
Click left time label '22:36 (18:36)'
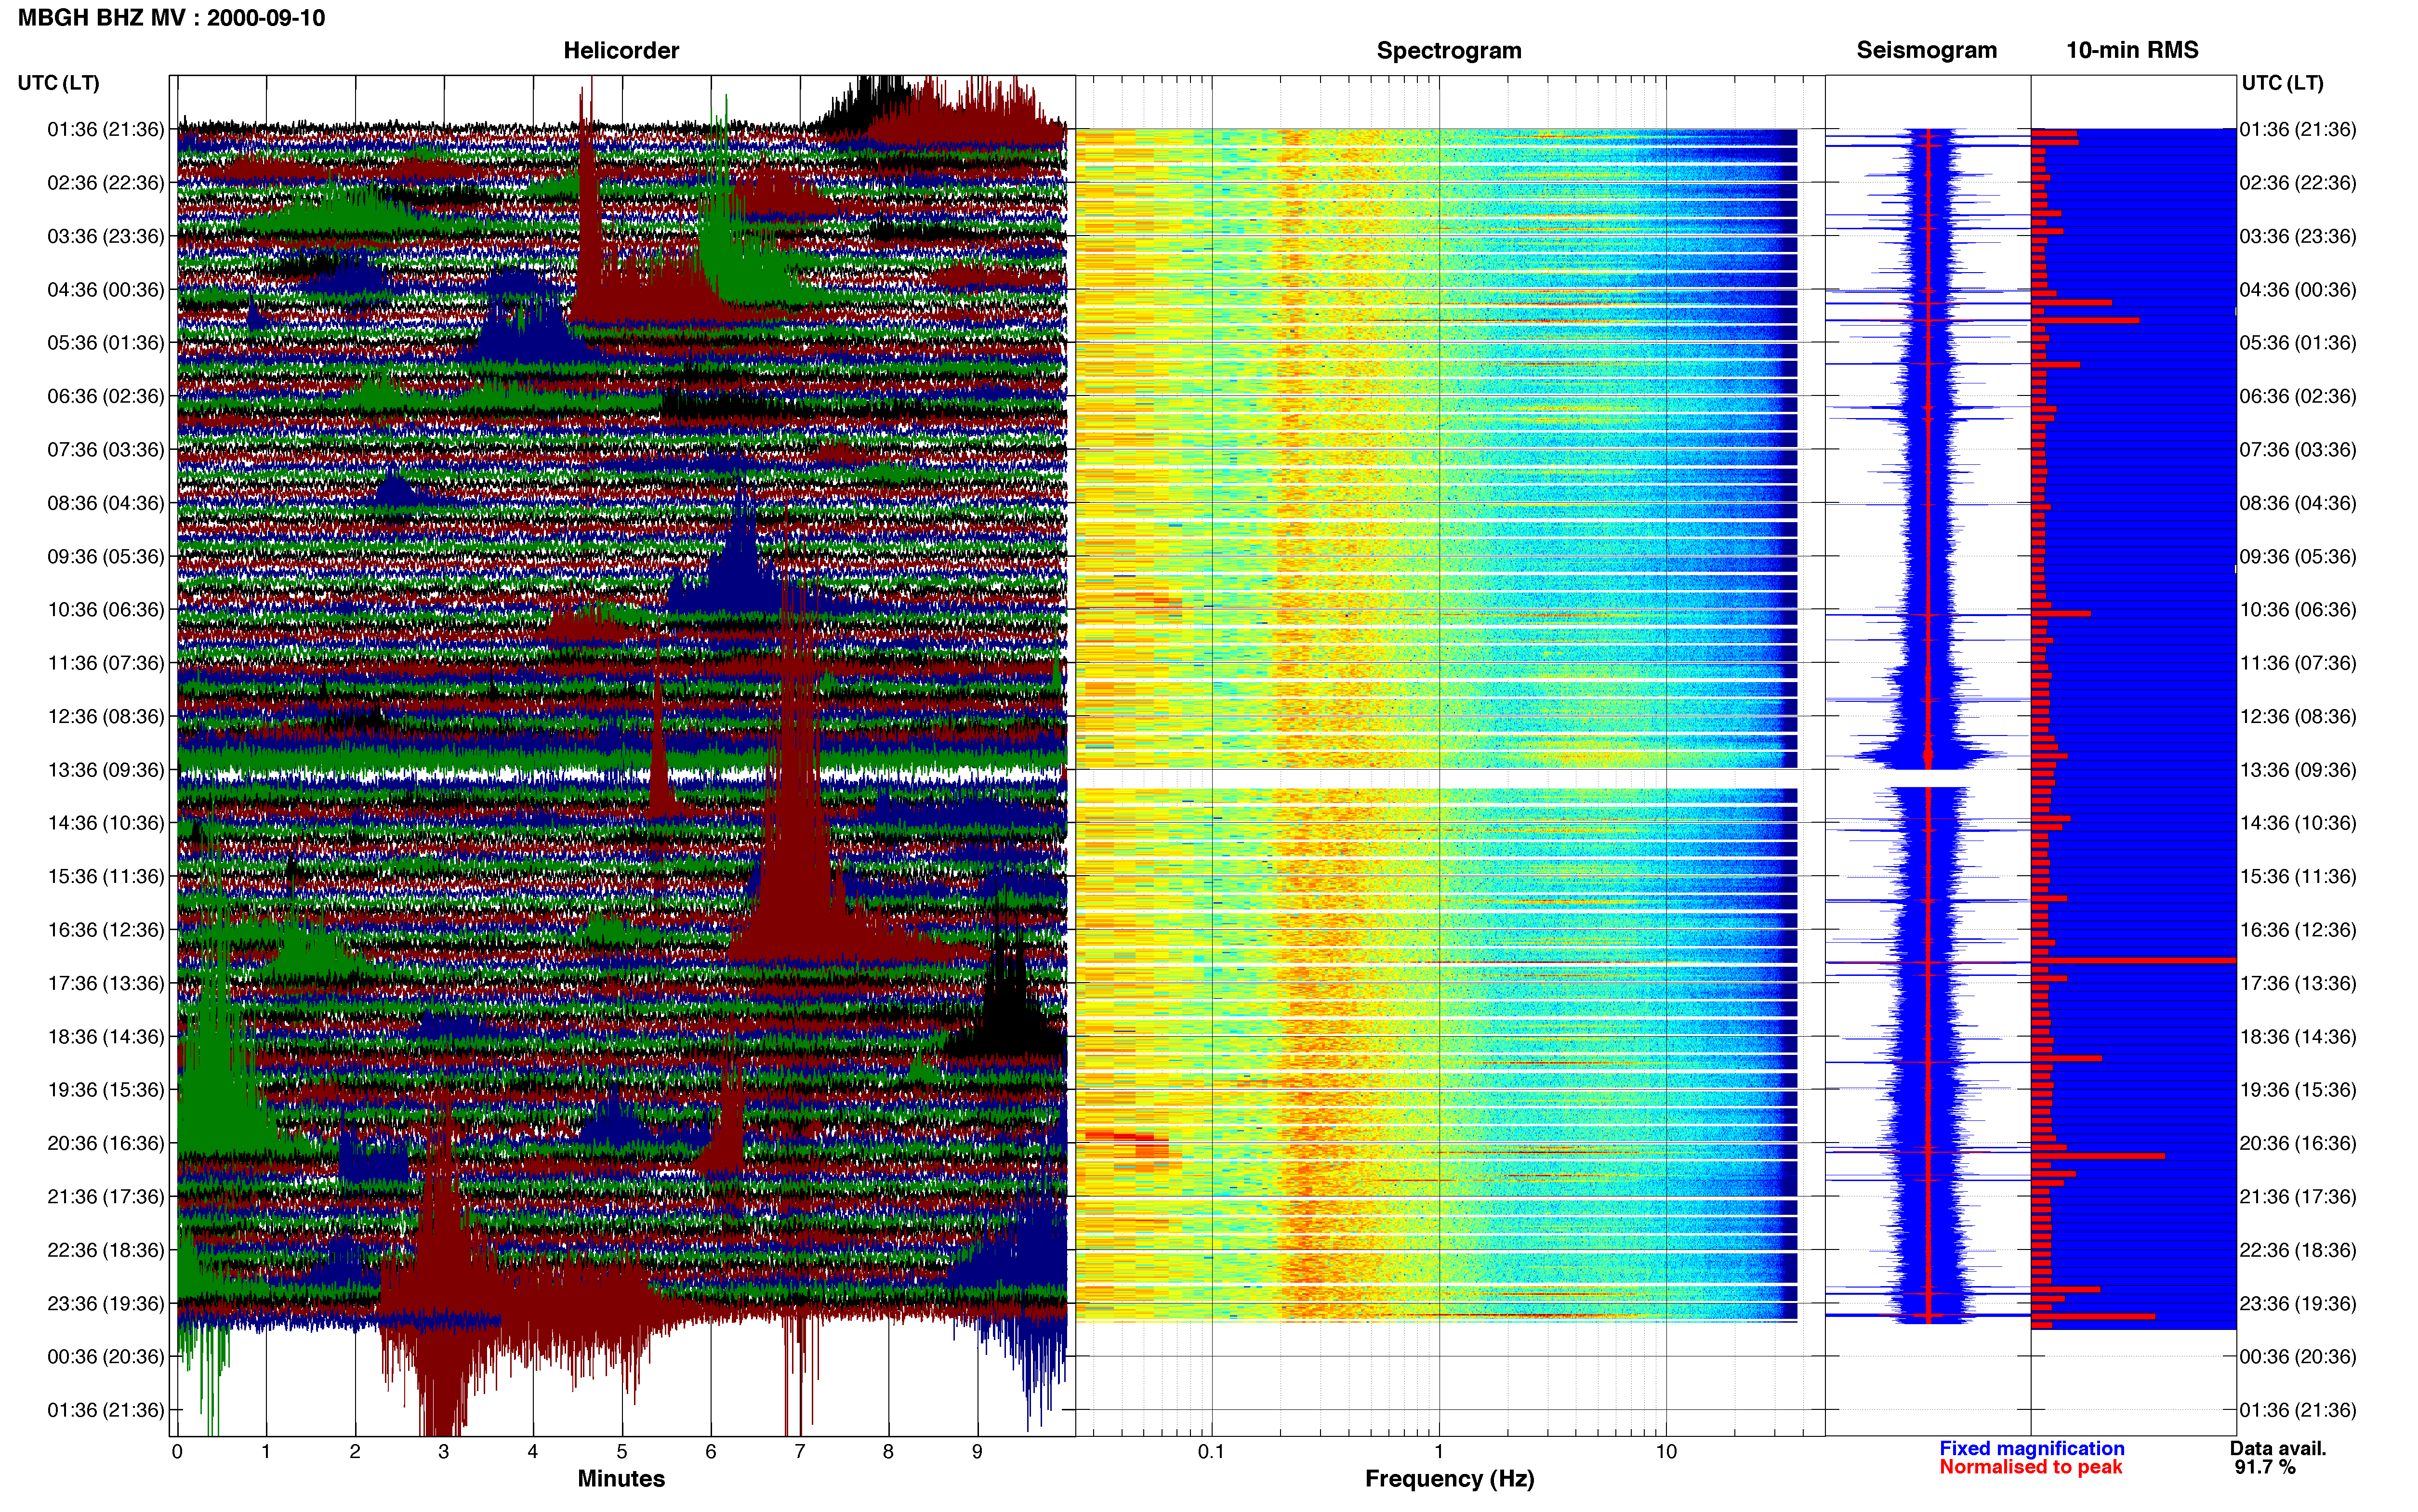pos(106,1250)
